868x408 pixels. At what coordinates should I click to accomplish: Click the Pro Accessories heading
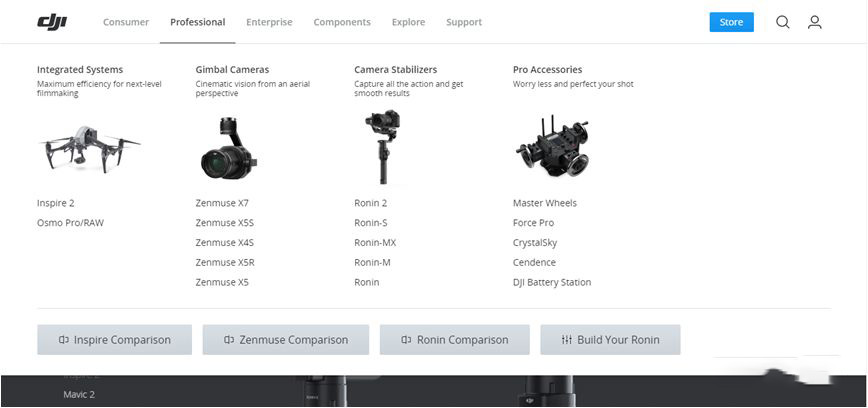[x=547, y=70]
